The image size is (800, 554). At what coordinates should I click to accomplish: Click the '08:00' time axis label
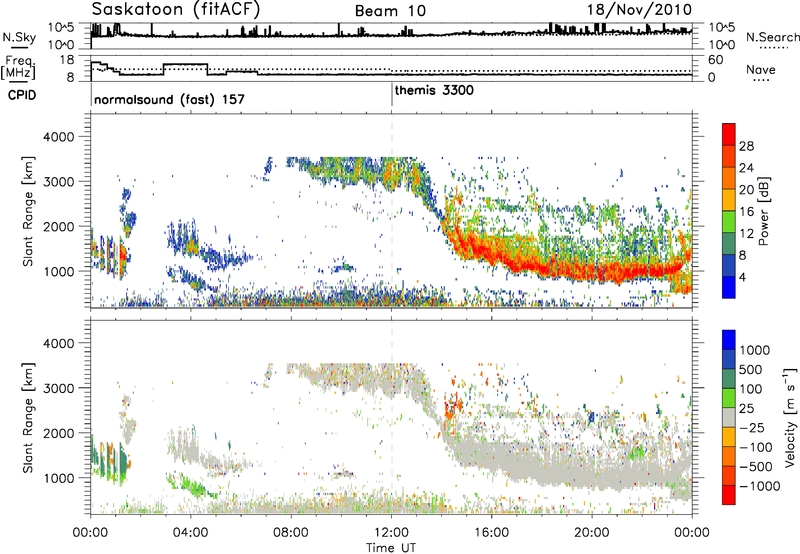pos(291,533)
